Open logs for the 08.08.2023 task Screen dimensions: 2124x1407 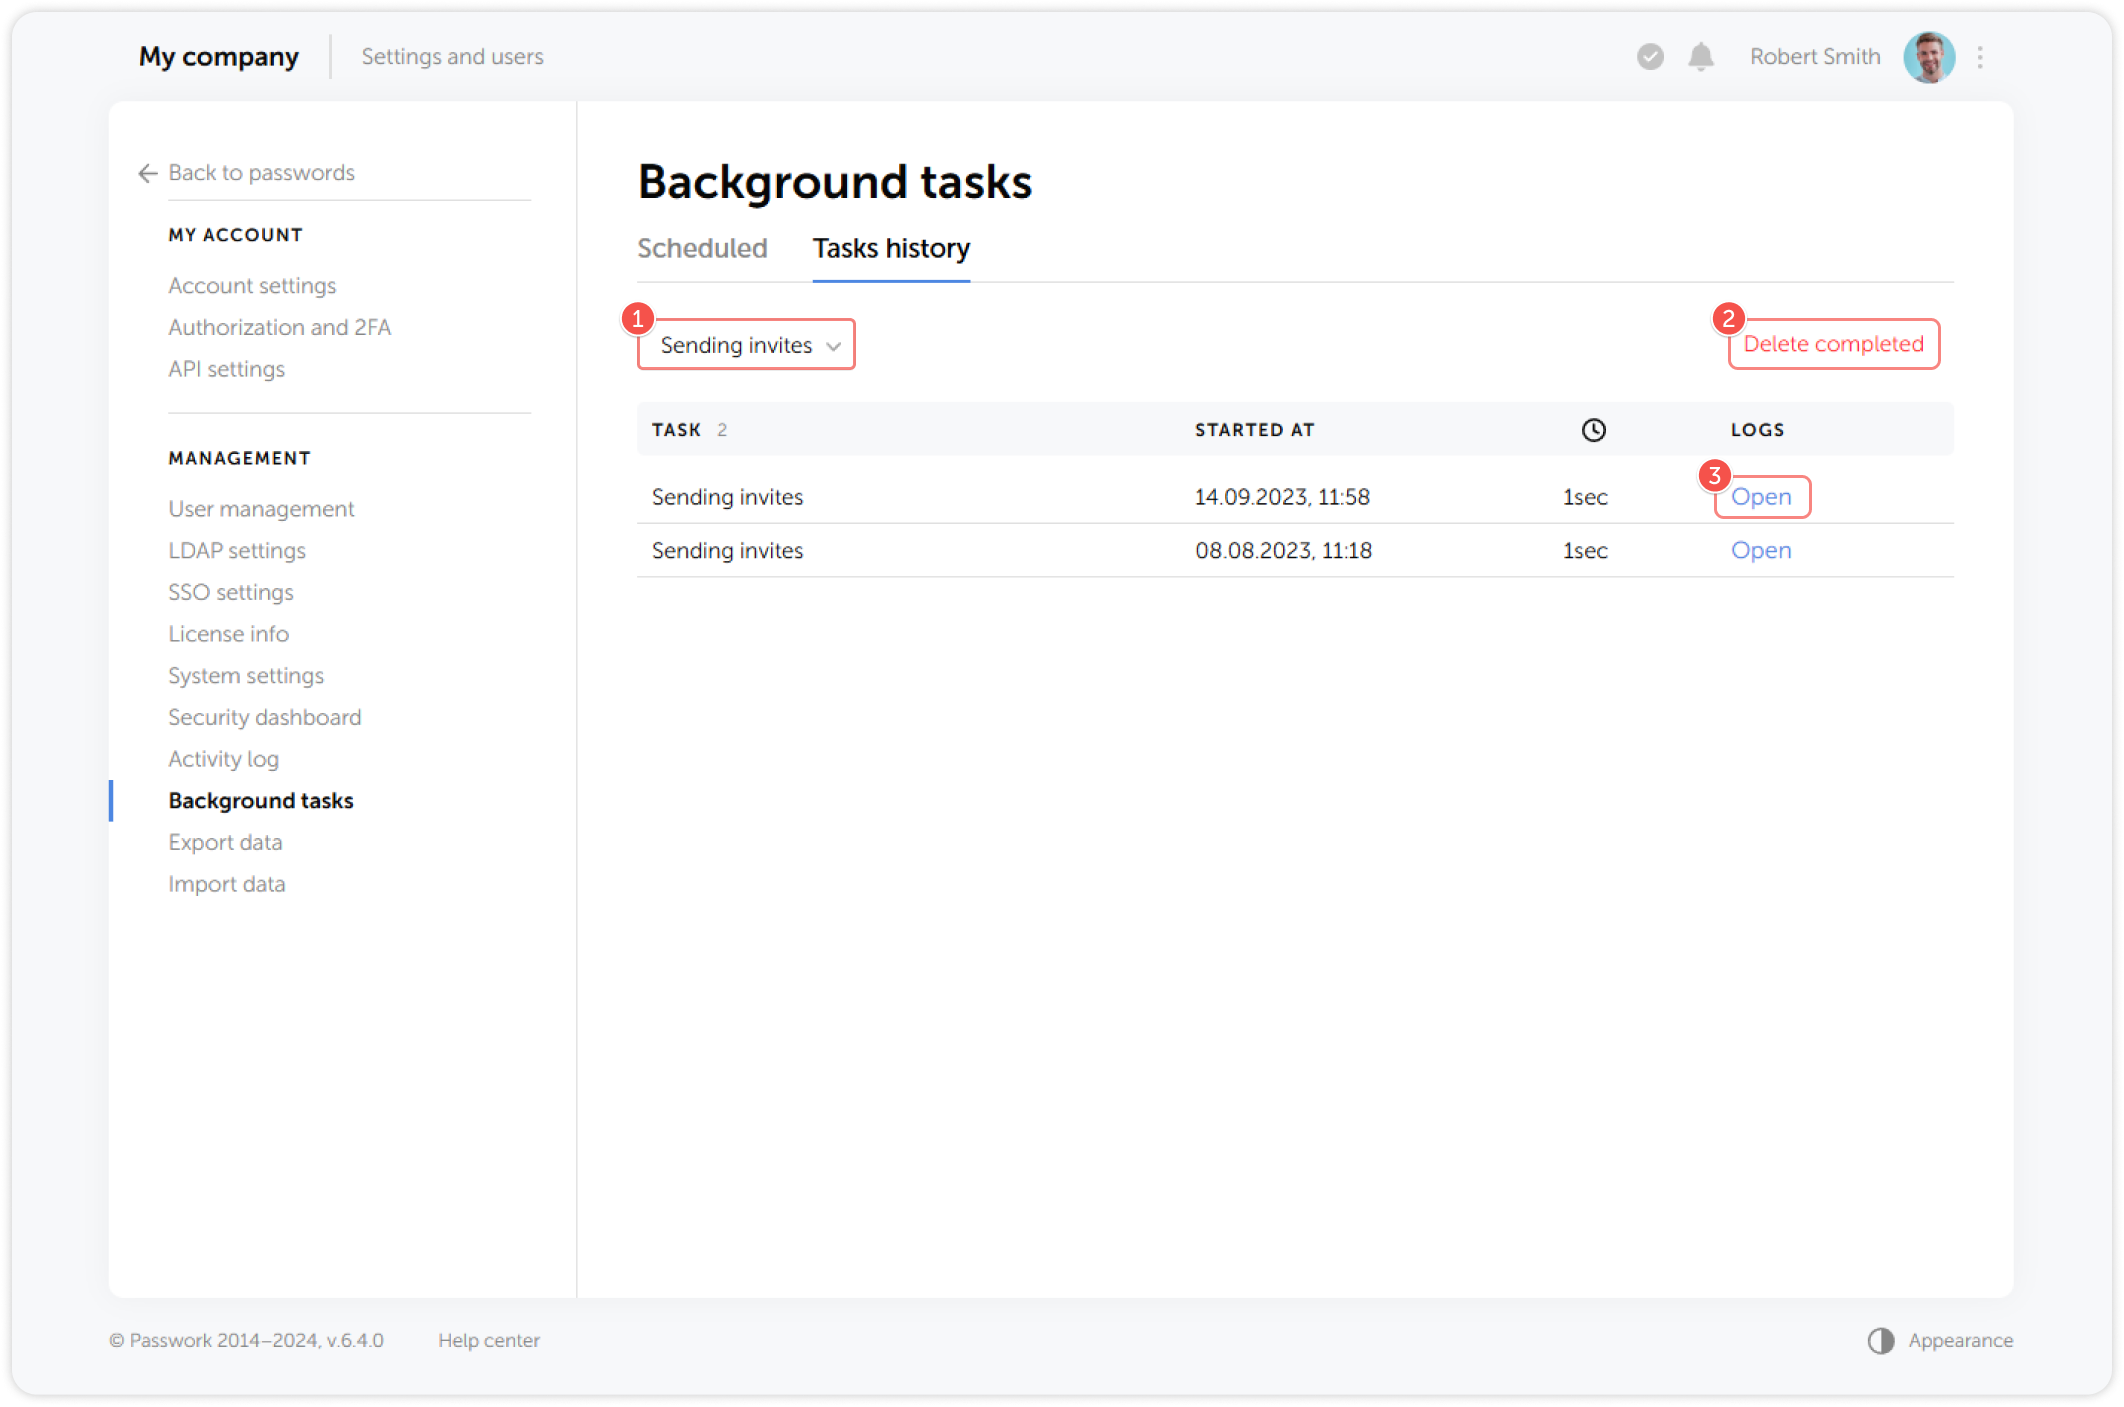coord(1761,550)
